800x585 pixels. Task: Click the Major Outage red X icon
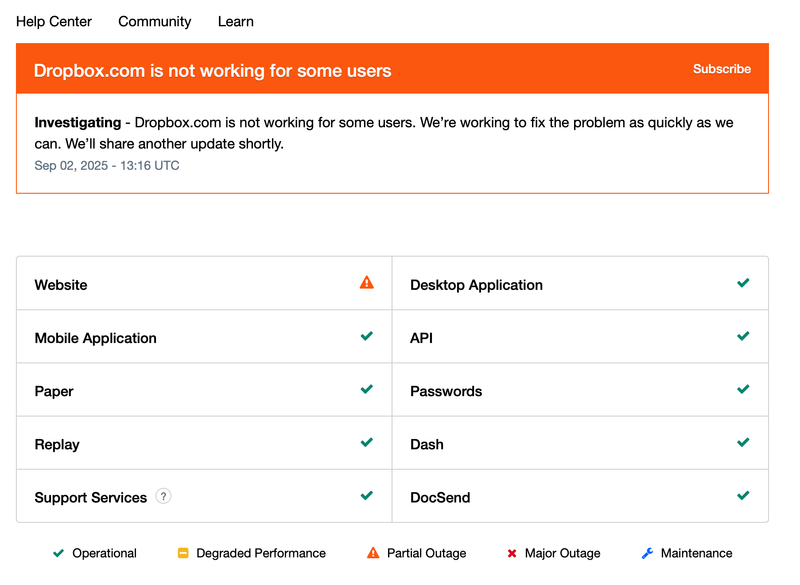coord(512,553)
